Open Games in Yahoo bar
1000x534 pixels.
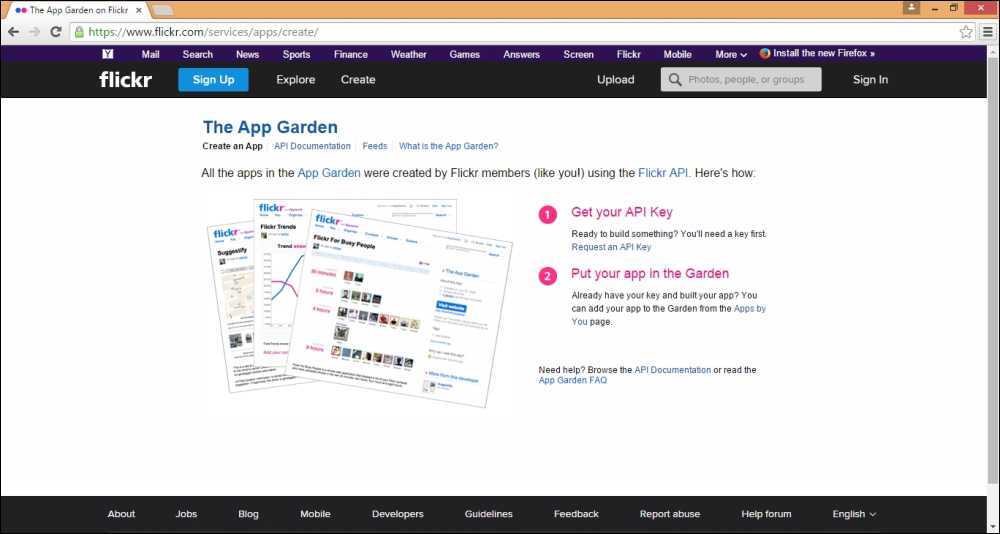pos(464,54)
